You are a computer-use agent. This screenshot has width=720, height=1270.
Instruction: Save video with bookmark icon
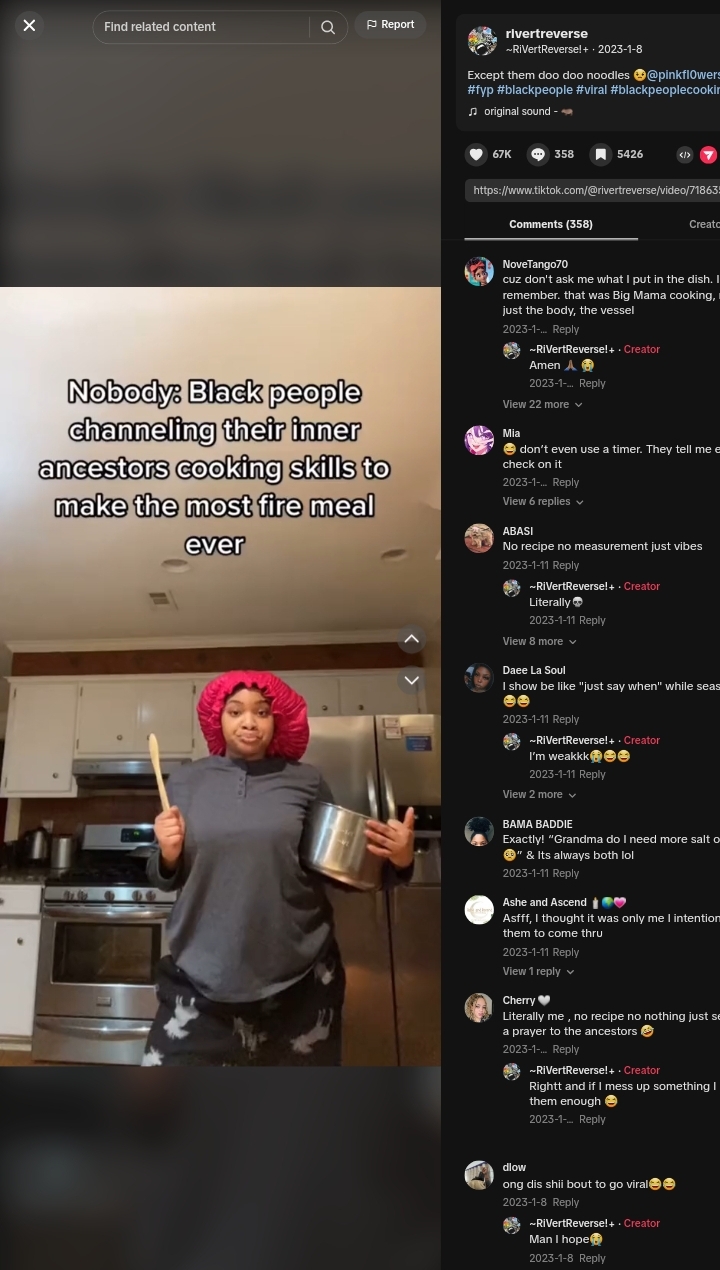coord(600,154)
